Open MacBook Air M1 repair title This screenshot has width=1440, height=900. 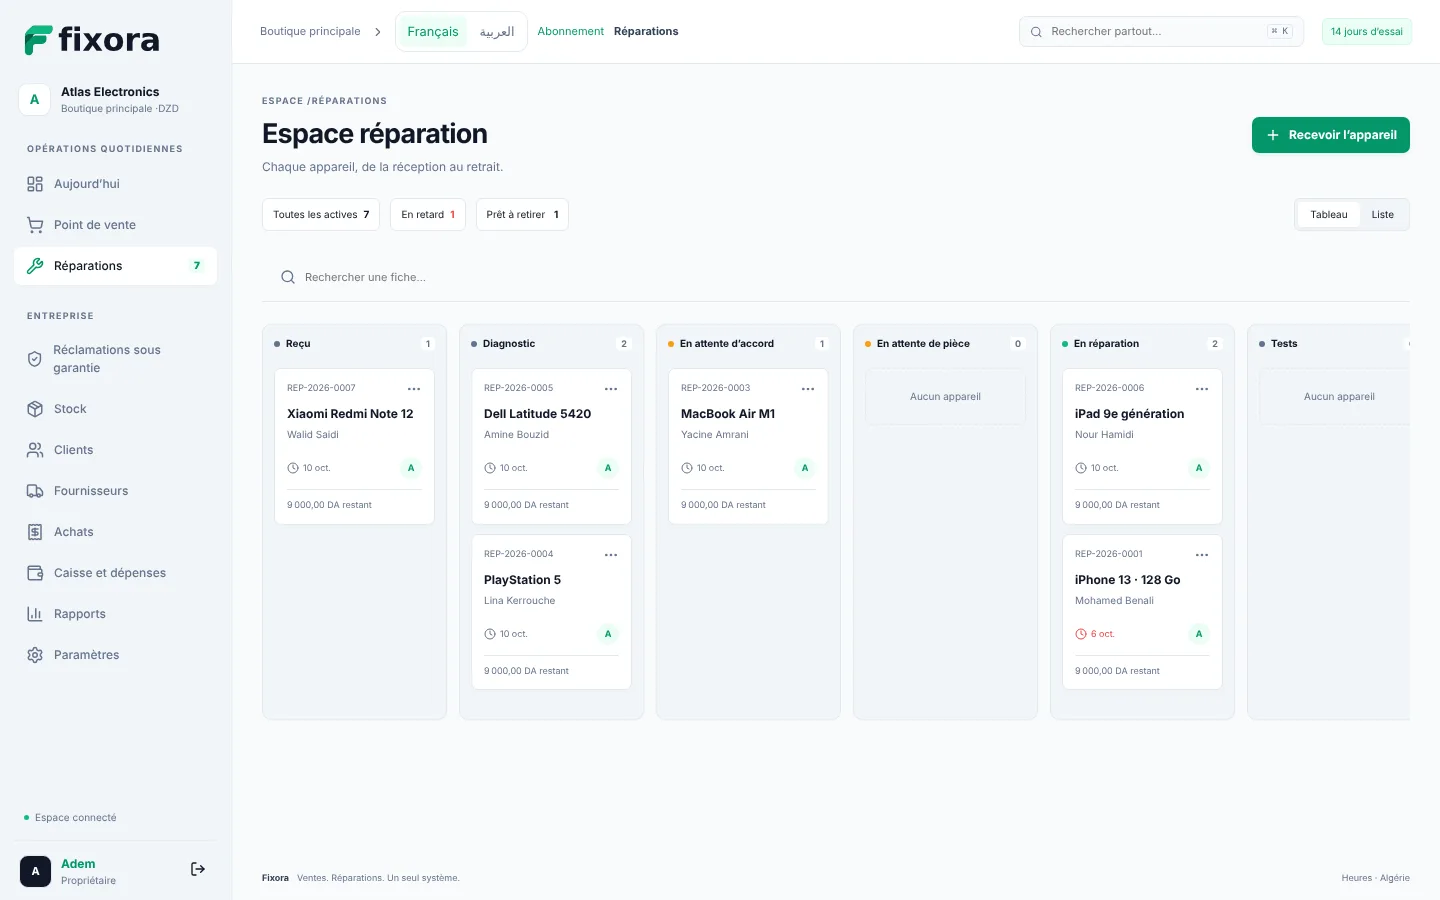click(x=728, y=414)
